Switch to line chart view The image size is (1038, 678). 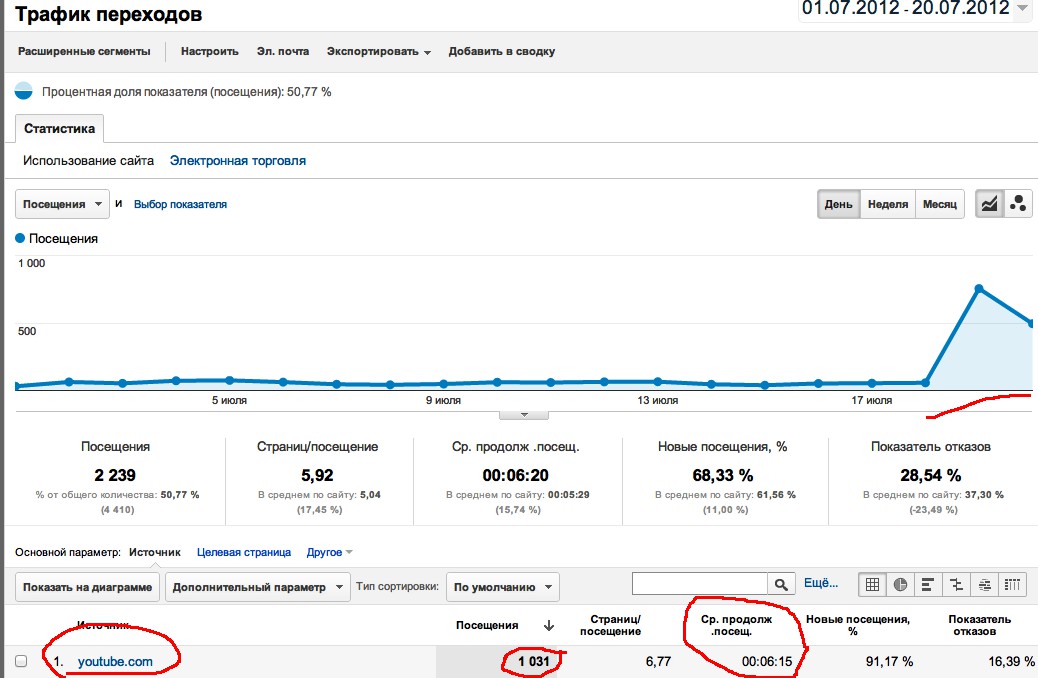(989, 204)
